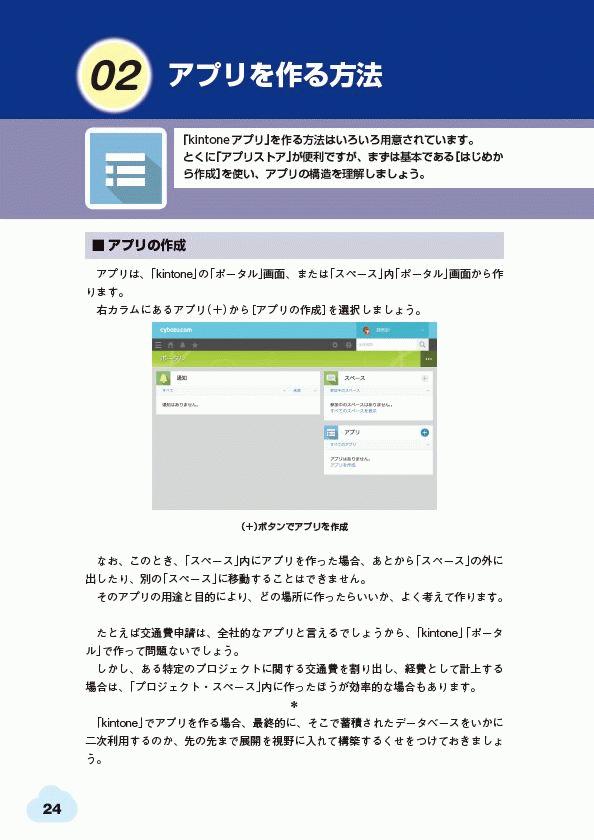Click the cybozu.com logo
594x840 pixels.
click(176, 330)
